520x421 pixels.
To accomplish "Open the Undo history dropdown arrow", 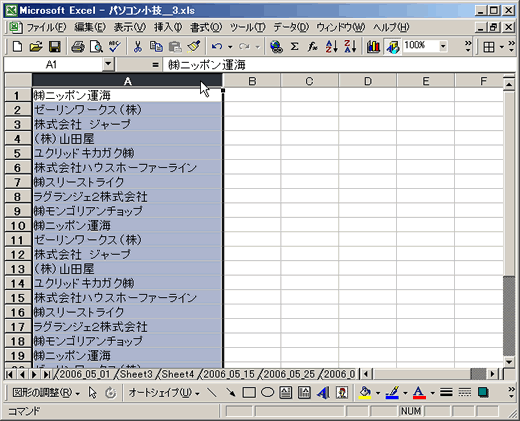I will tap(230, 47).
